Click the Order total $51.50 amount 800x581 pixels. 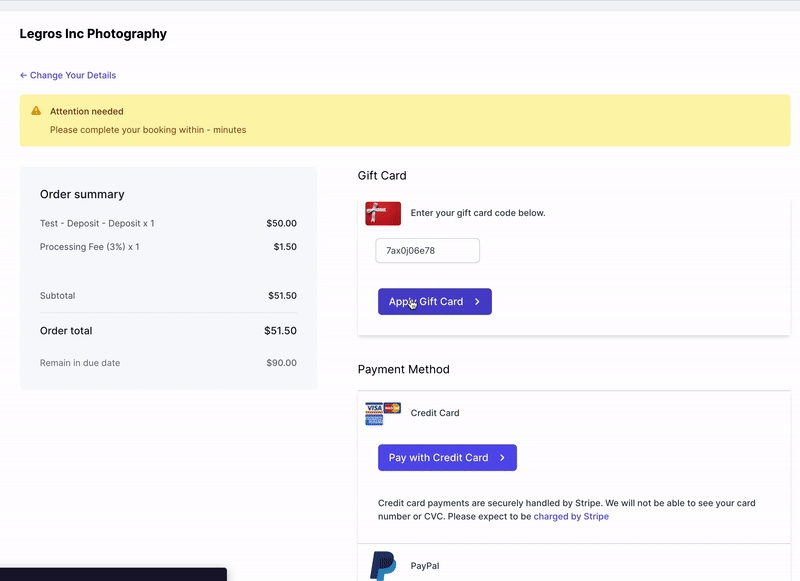click(x=280, y=331)
